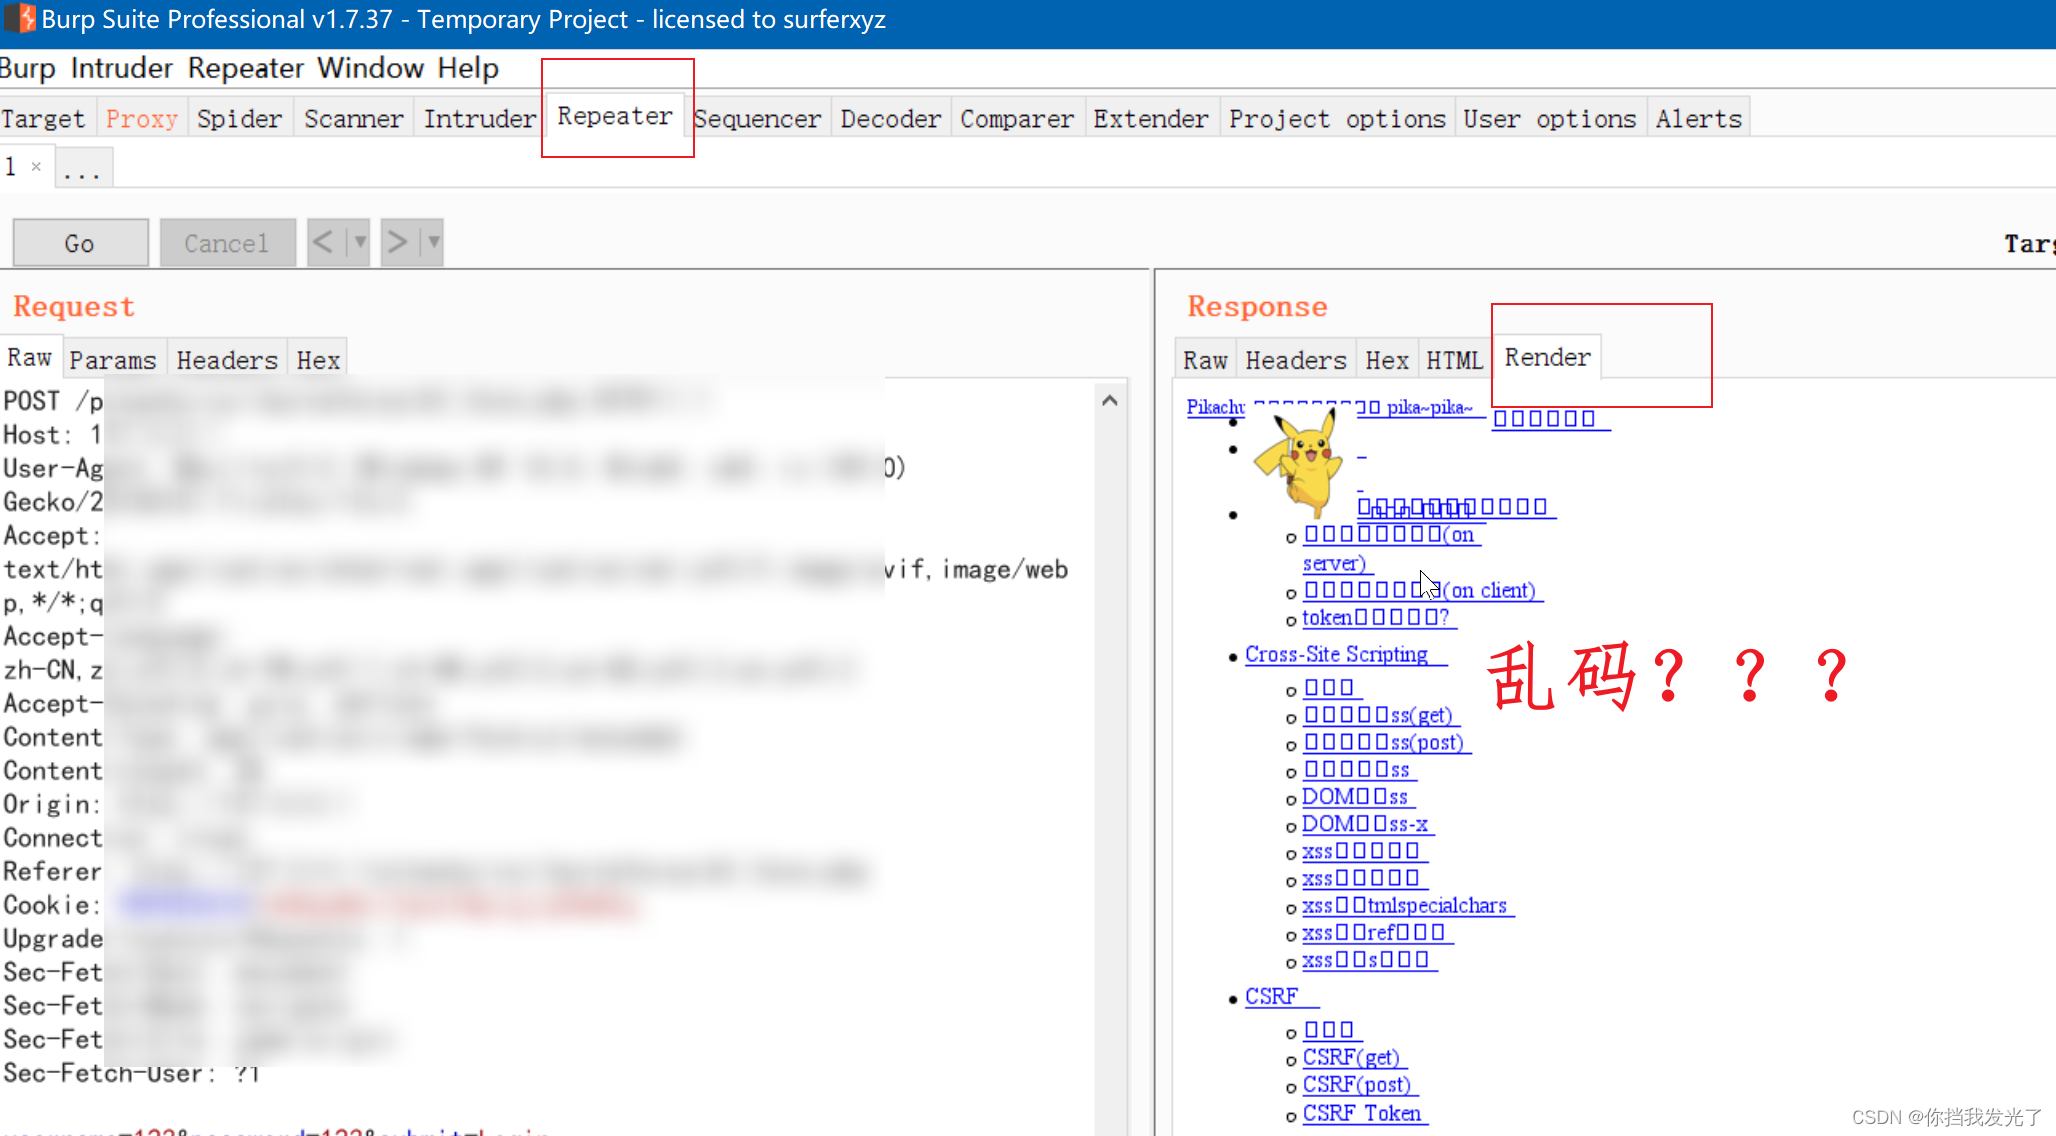The height and width of the screenshot is (1136, 2056).
Task: Click the back navigation arrow button
Action: pos(323,242)
